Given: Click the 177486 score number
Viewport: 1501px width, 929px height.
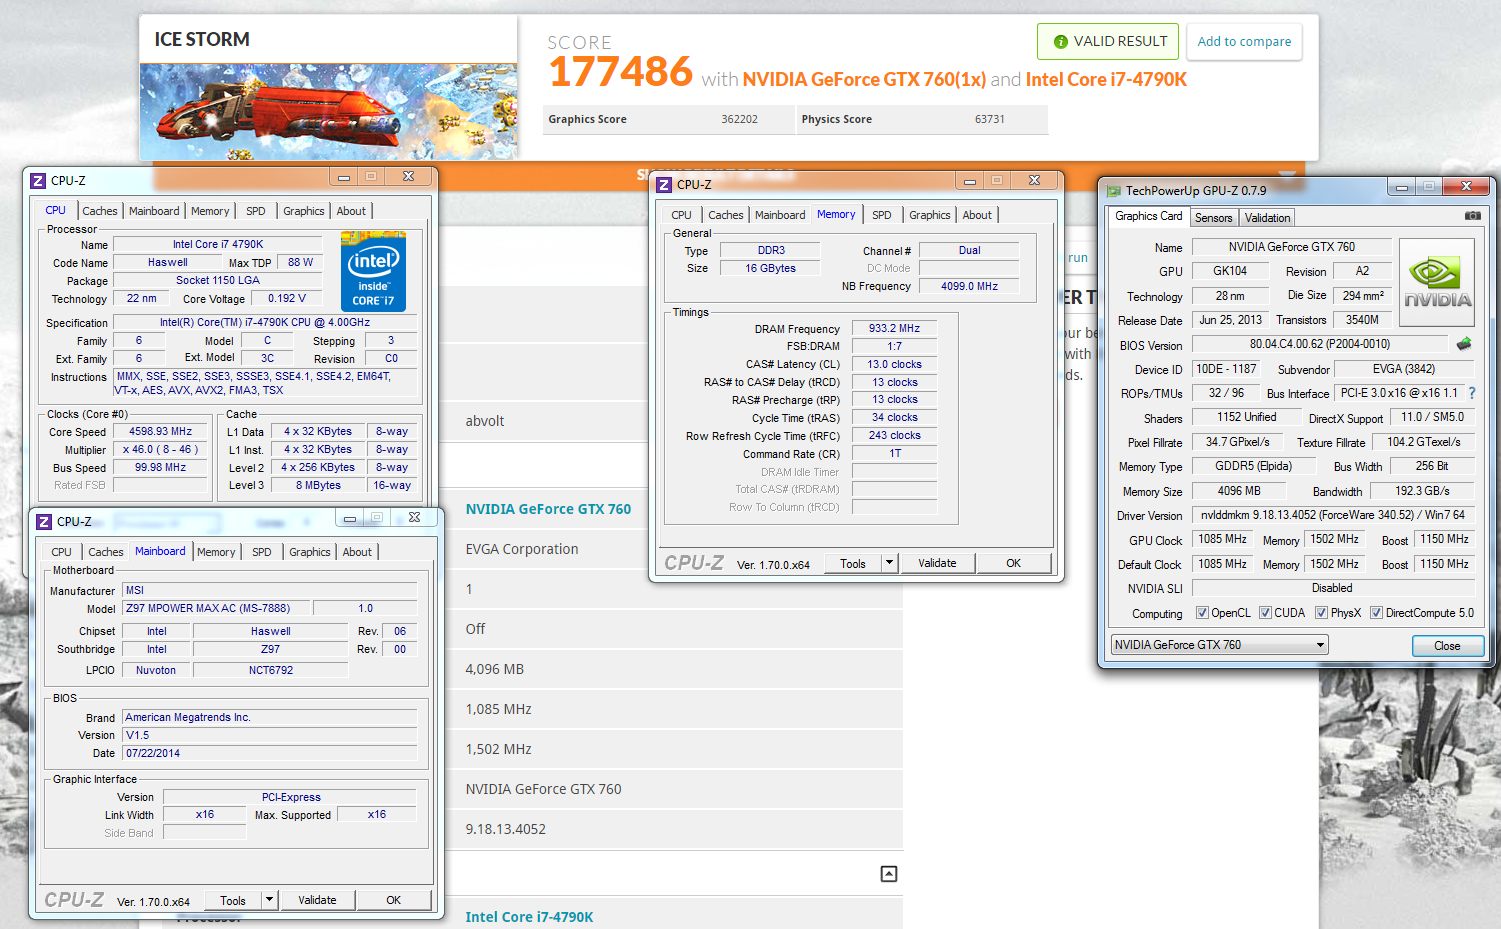Looking at the screenshot, I should (620, 72).
